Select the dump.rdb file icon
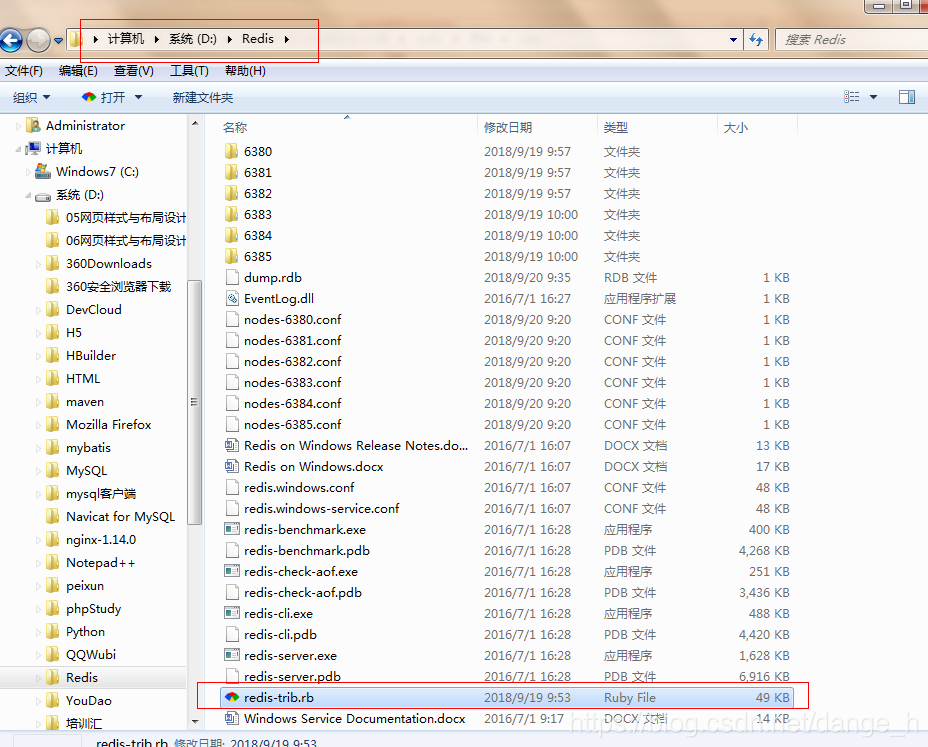This screenshot has height=747, width=928. click(x=232, y=277)
